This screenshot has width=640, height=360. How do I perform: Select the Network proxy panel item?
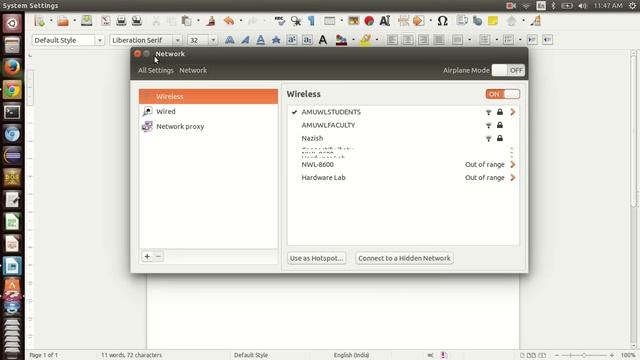click(x=208, y=127)
